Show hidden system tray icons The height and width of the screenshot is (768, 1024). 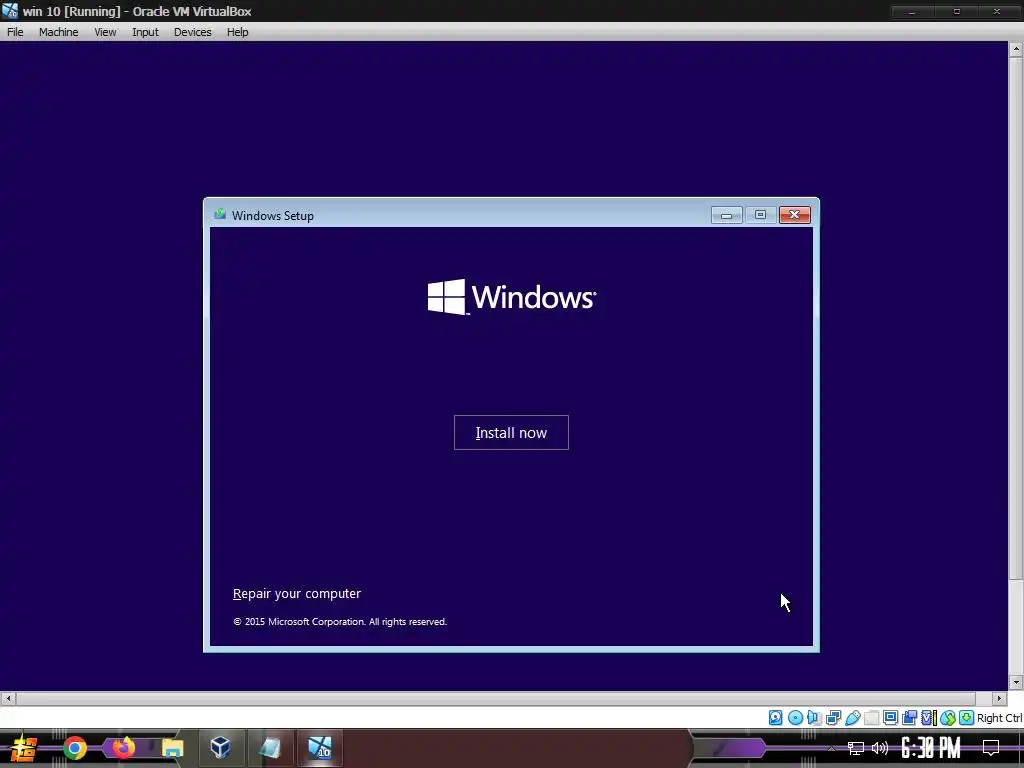[x=831, y=748]
